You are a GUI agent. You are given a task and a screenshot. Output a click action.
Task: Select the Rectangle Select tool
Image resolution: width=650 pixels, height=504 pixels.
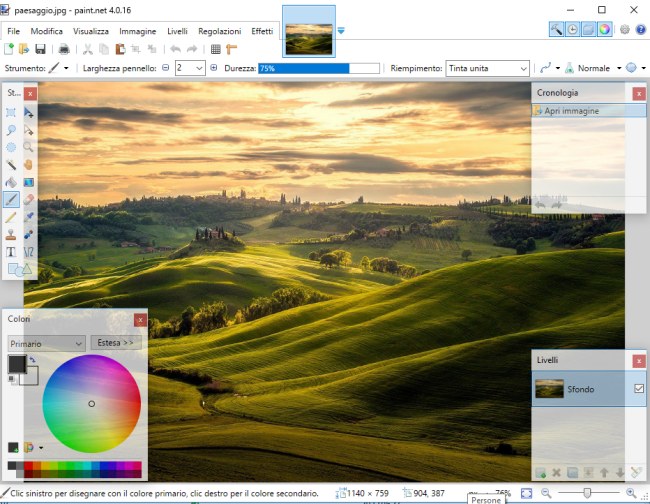[11, 112]
